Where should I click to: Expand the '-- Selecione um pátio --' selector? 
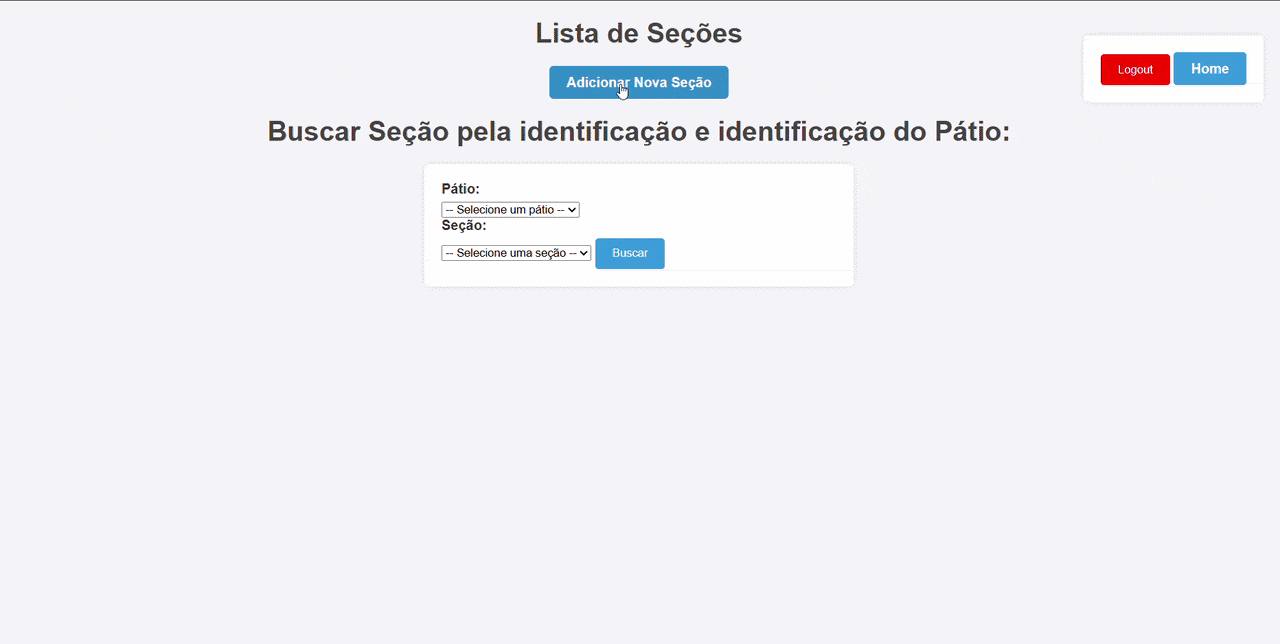pyautogui.click(x=510, y=209)
